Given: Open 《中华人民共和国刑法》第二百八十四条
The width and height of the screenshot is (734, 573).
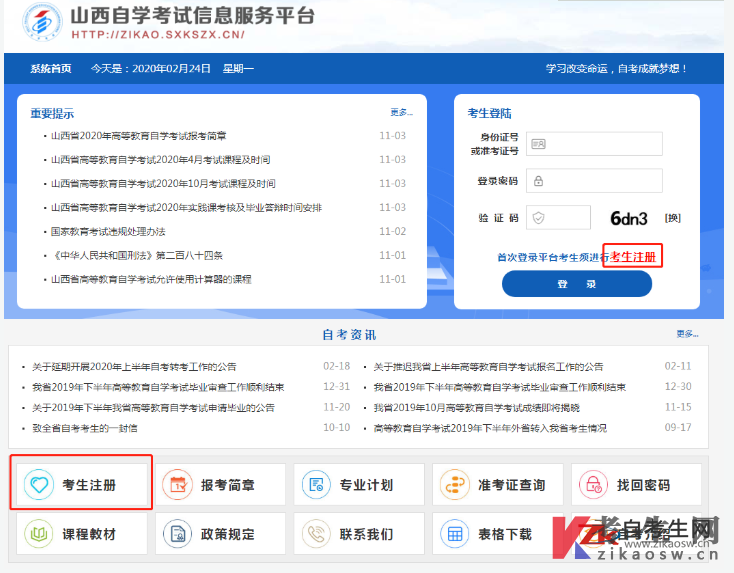Looking at the screenshot, I should (137, 255).
